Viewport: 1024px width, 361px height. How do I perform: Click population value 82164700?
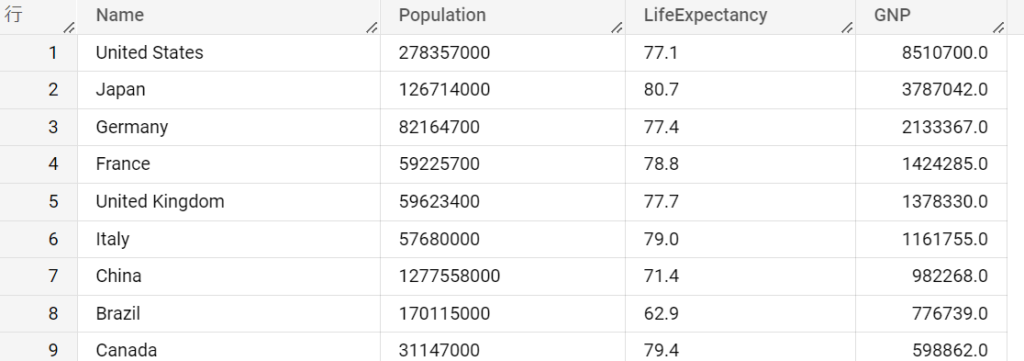439,127
